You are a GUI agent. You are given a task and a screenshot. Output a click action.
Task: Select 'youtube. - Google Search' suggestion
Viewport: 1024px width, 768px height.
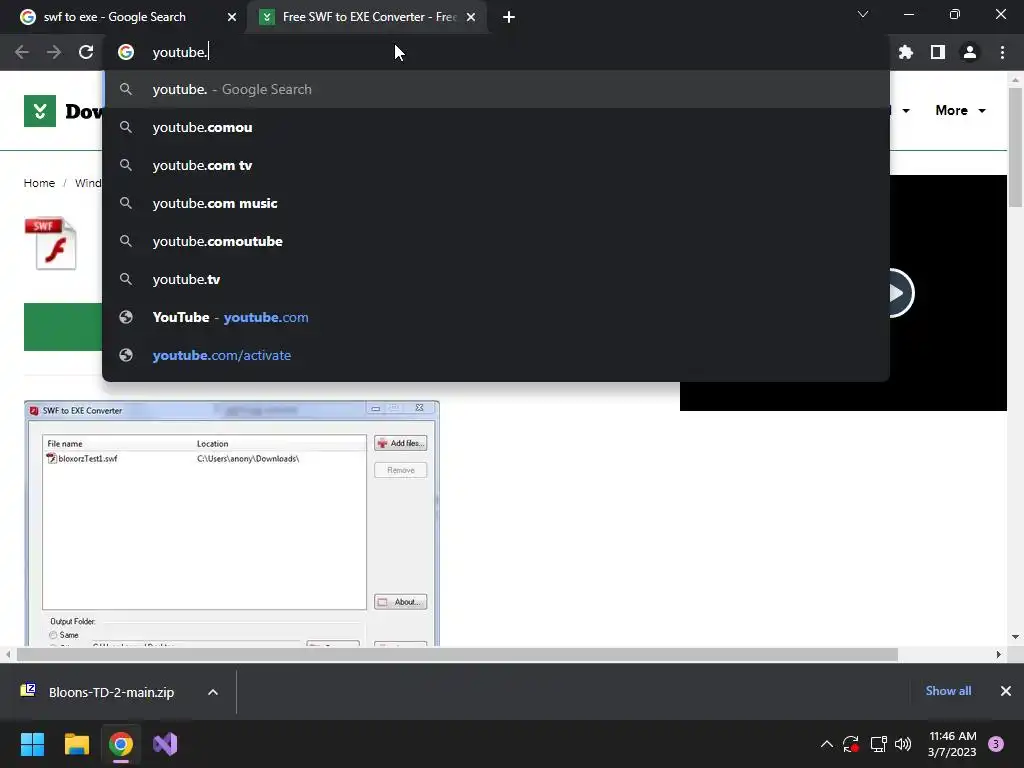coord(496,89)
